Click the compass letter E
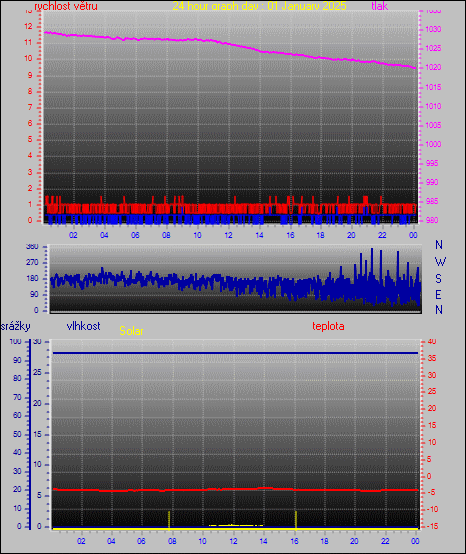 pos(438,294)
